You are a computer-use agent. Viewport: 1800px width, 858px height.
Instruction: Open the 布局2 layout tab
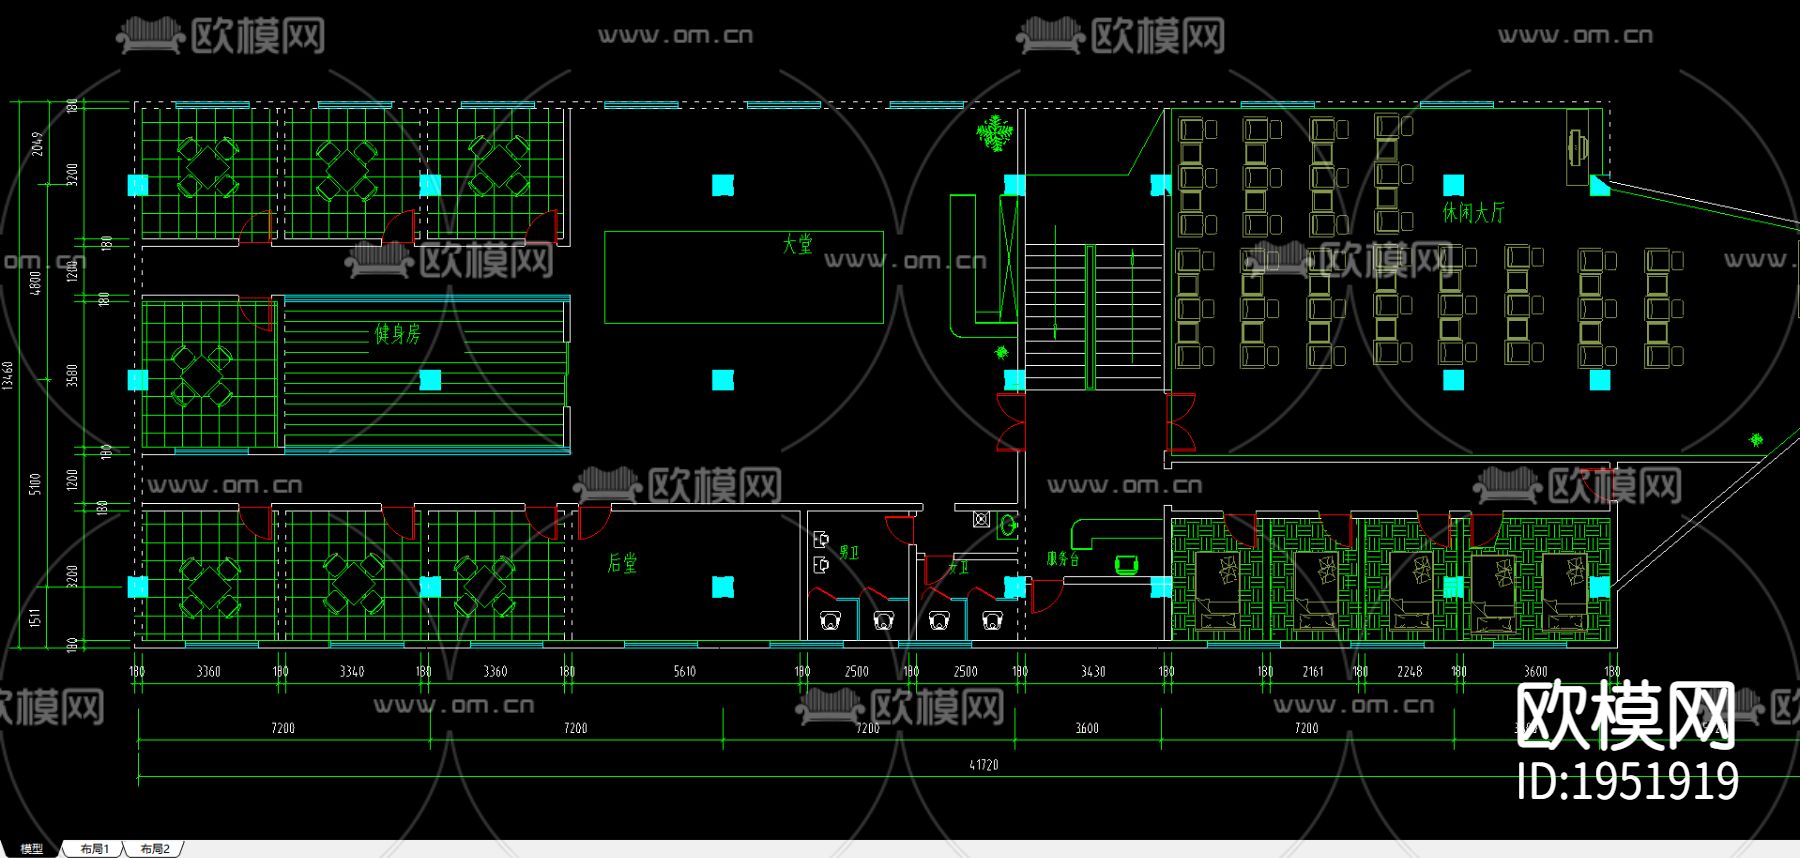tap(155, 849)
